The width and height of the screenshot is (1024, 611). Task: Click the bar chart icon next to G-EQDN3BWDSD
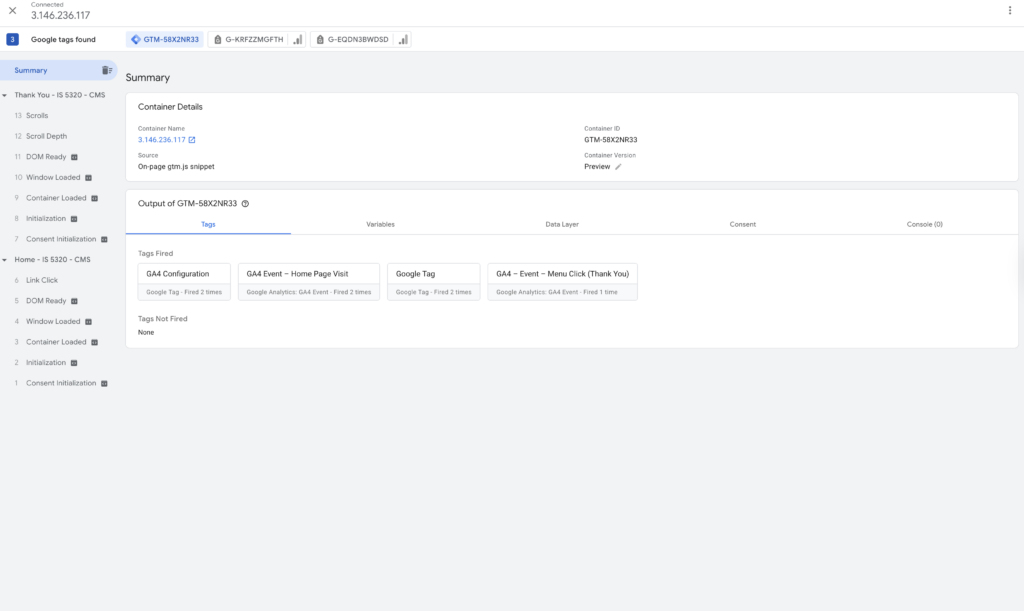(402, 40)
